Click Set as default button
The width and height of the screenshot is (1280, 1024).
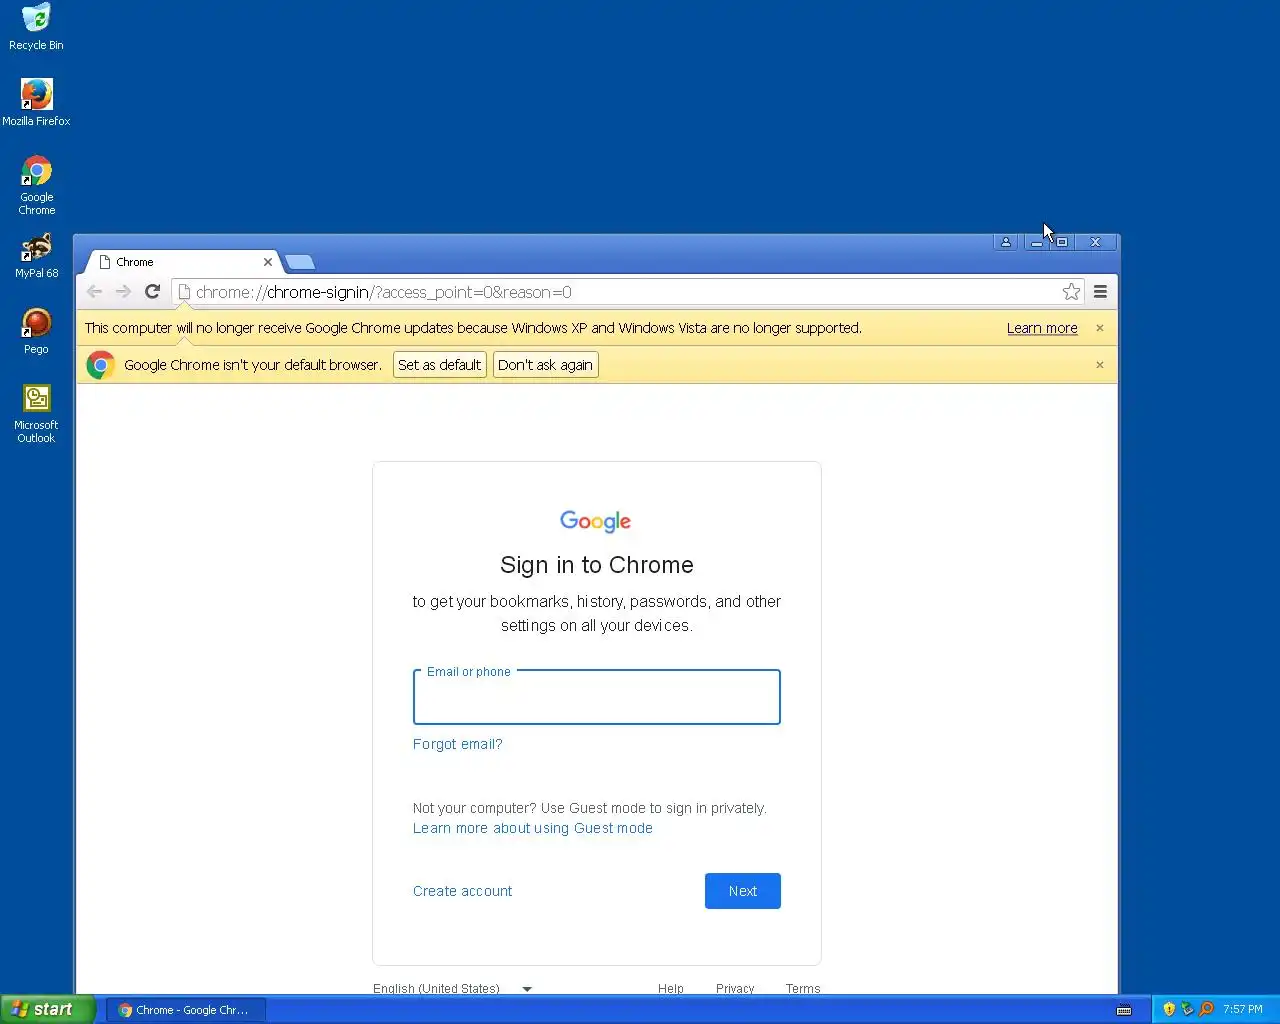[440, 365]
